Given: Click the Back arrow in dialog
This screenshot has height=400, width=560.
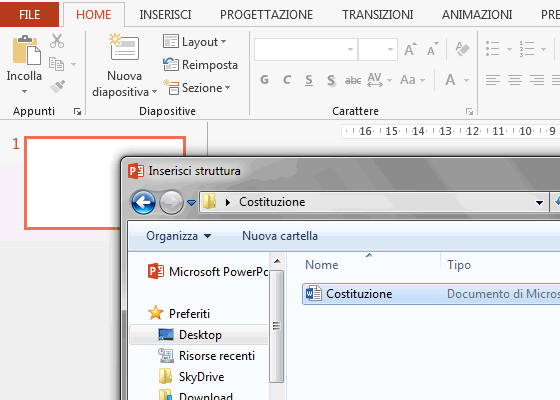Looking at the screenshot, I should 143,202.
